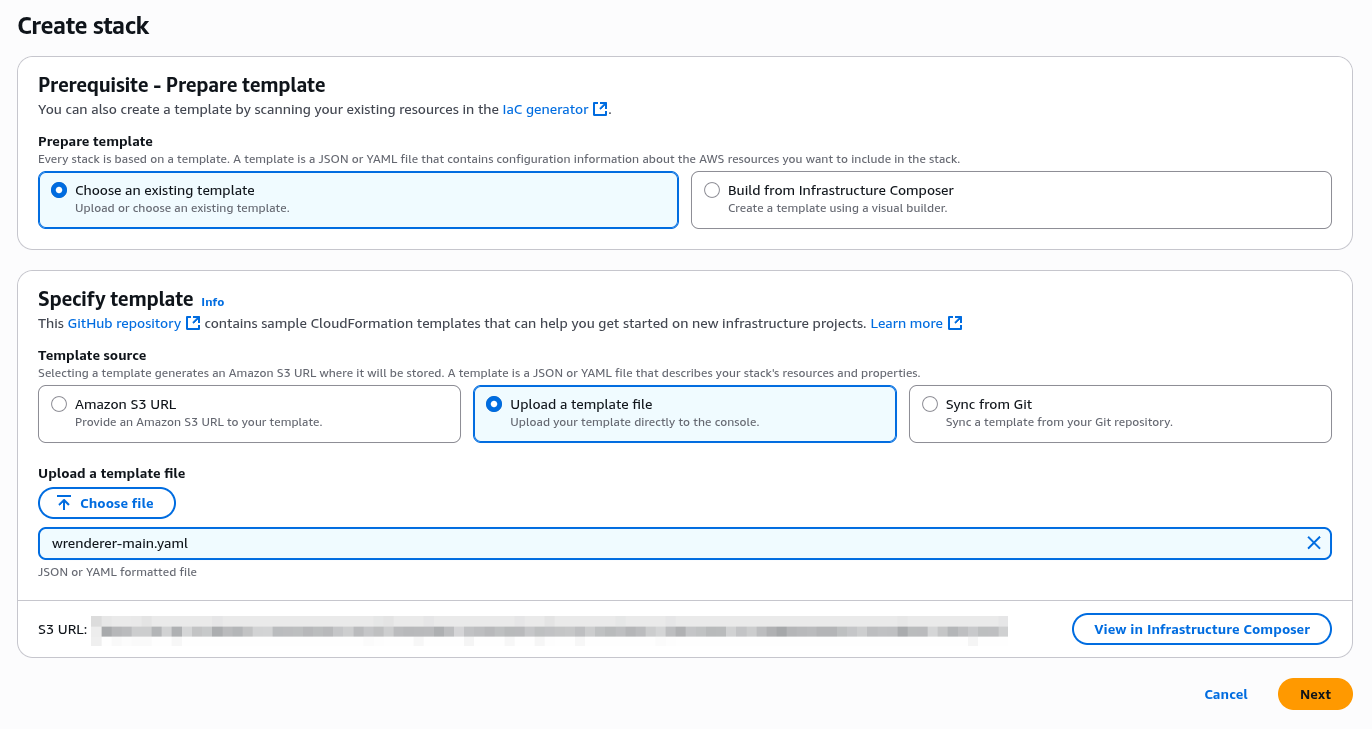Click the external link icon beside GitHub repository
The width and height of the screenshot is (1372, 729).
(192, 323)
